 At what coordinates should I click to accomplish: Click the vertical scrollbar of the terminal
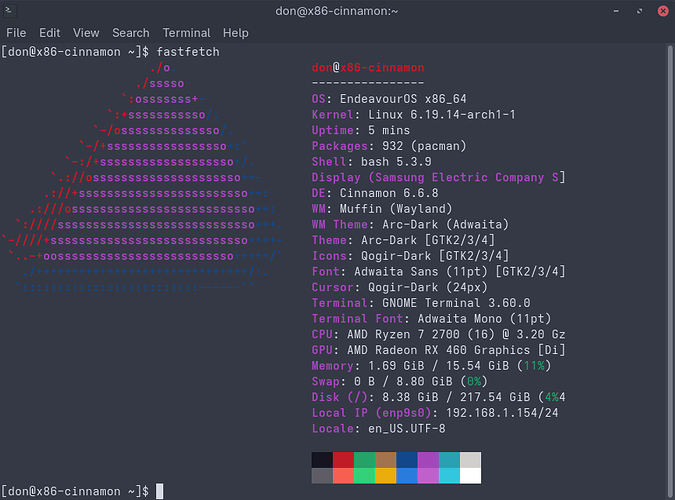(x=670, y=270)
